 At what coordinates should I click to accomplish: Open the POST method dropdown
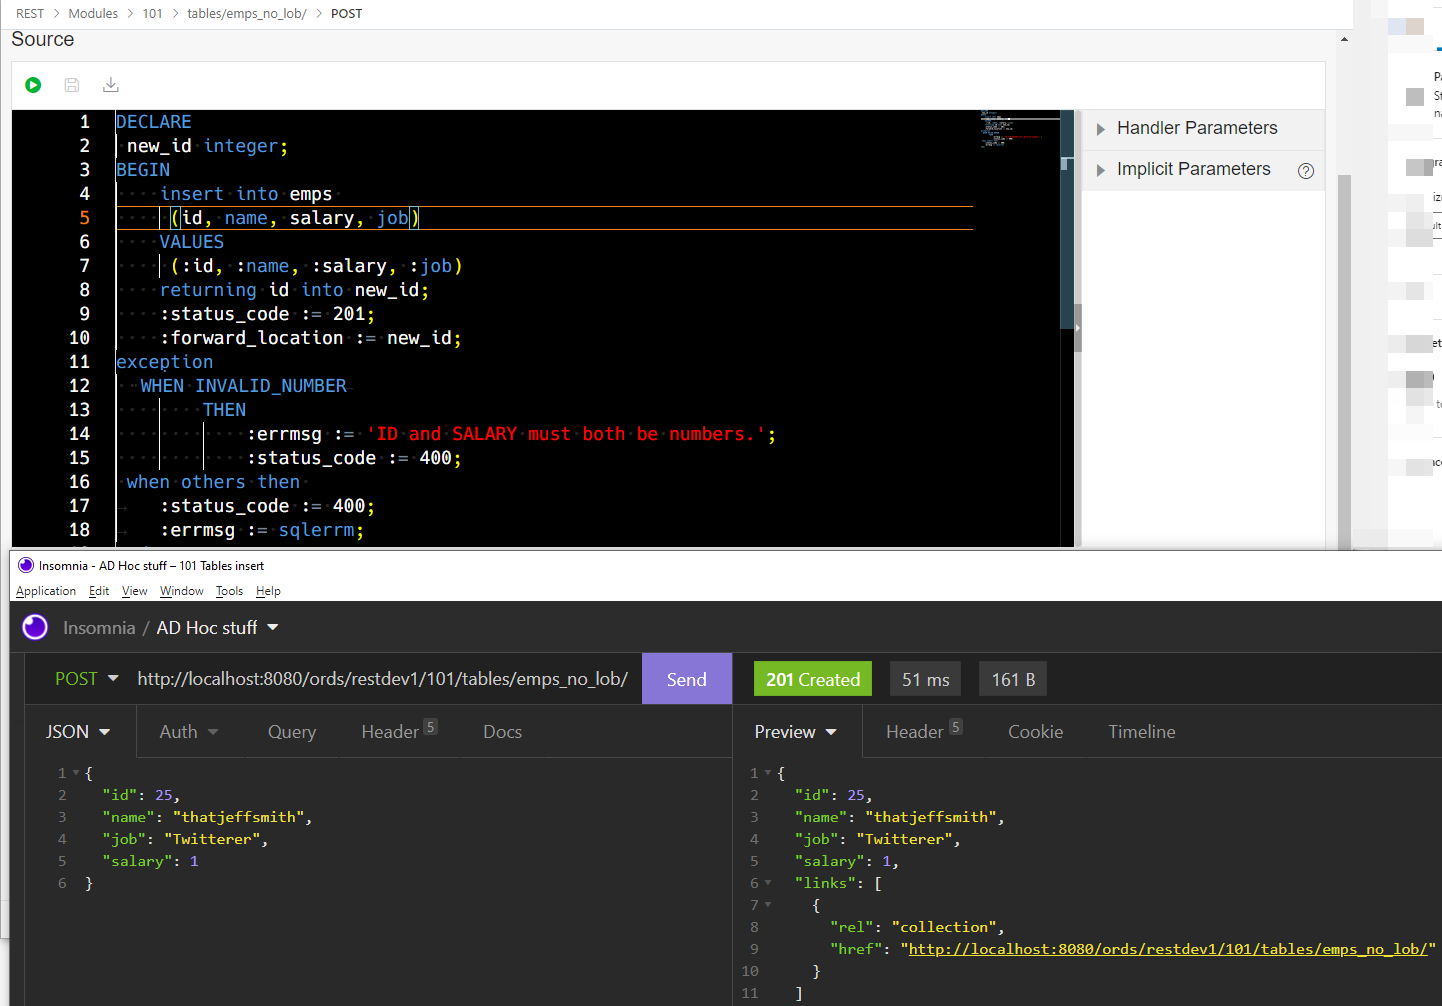point(87,679)
